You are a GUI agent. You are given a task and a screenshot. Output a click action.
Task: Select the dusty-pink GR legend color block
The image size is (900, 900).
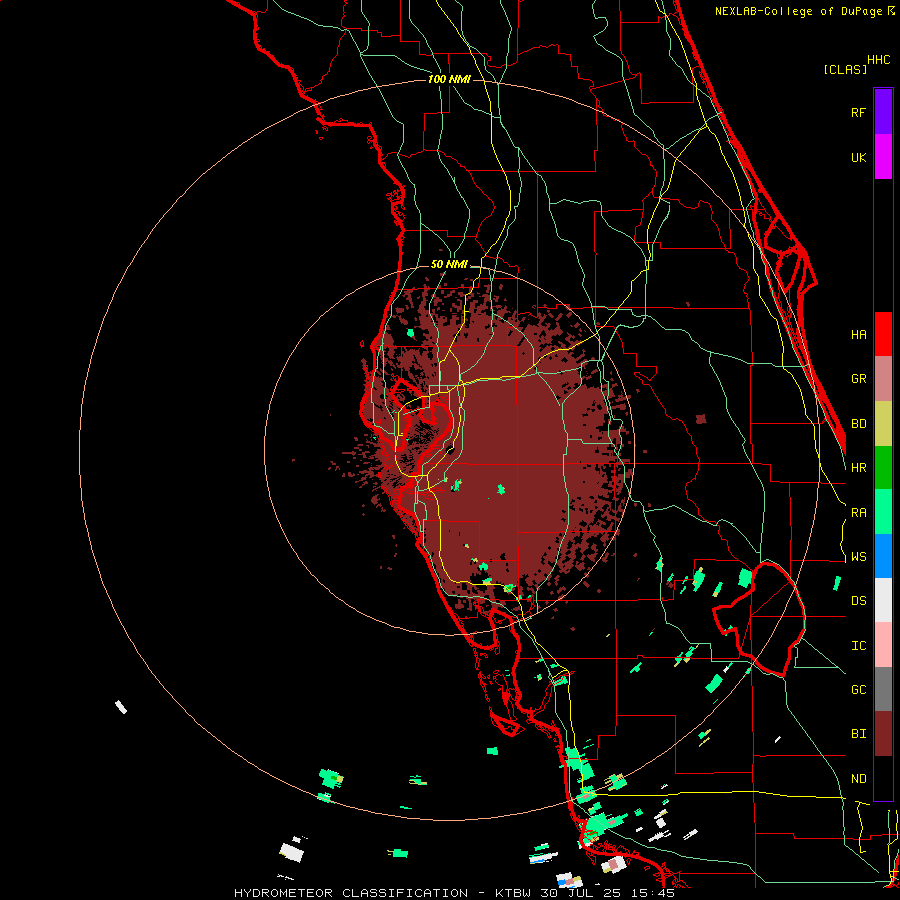883,379
